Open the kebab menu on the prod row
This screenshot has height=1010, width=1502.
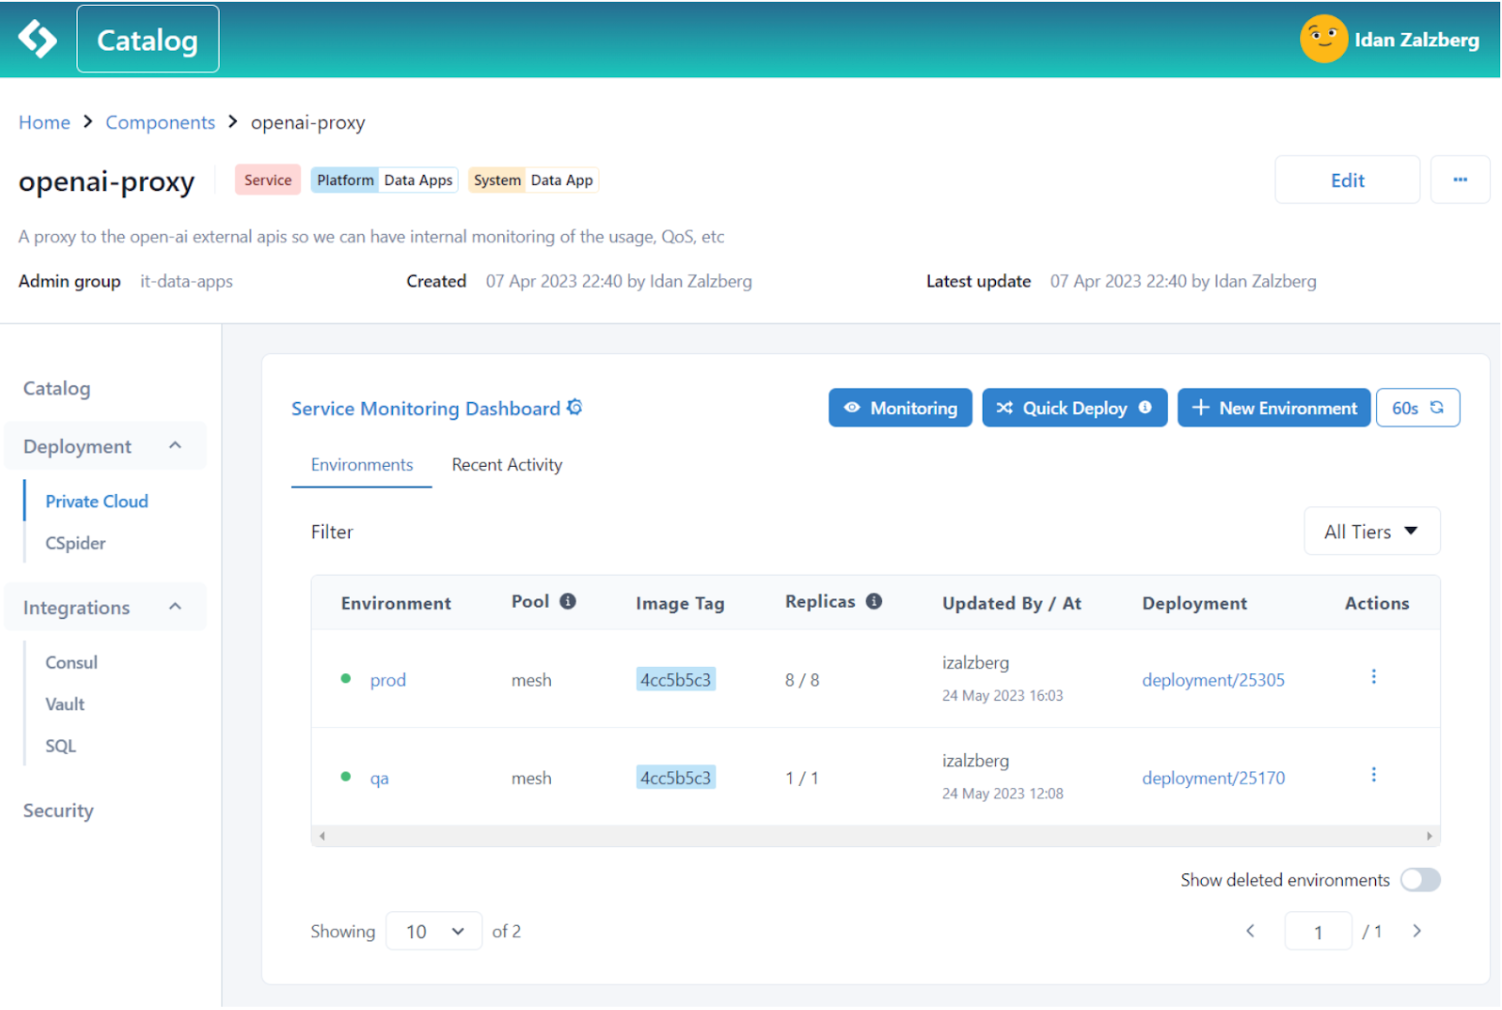coord(1374,676)
